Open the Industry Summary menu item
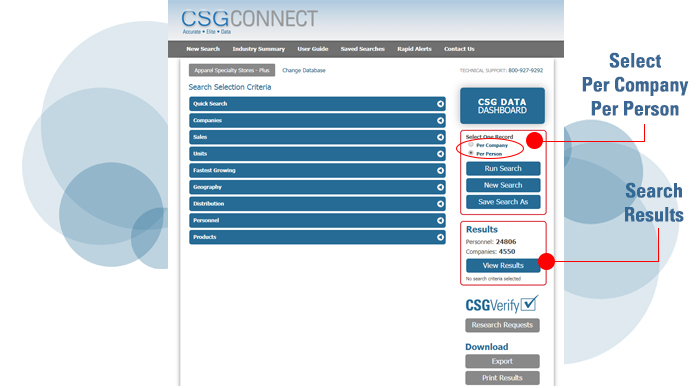700x388 pixels. pyautogui.click(x=258, y=49)
